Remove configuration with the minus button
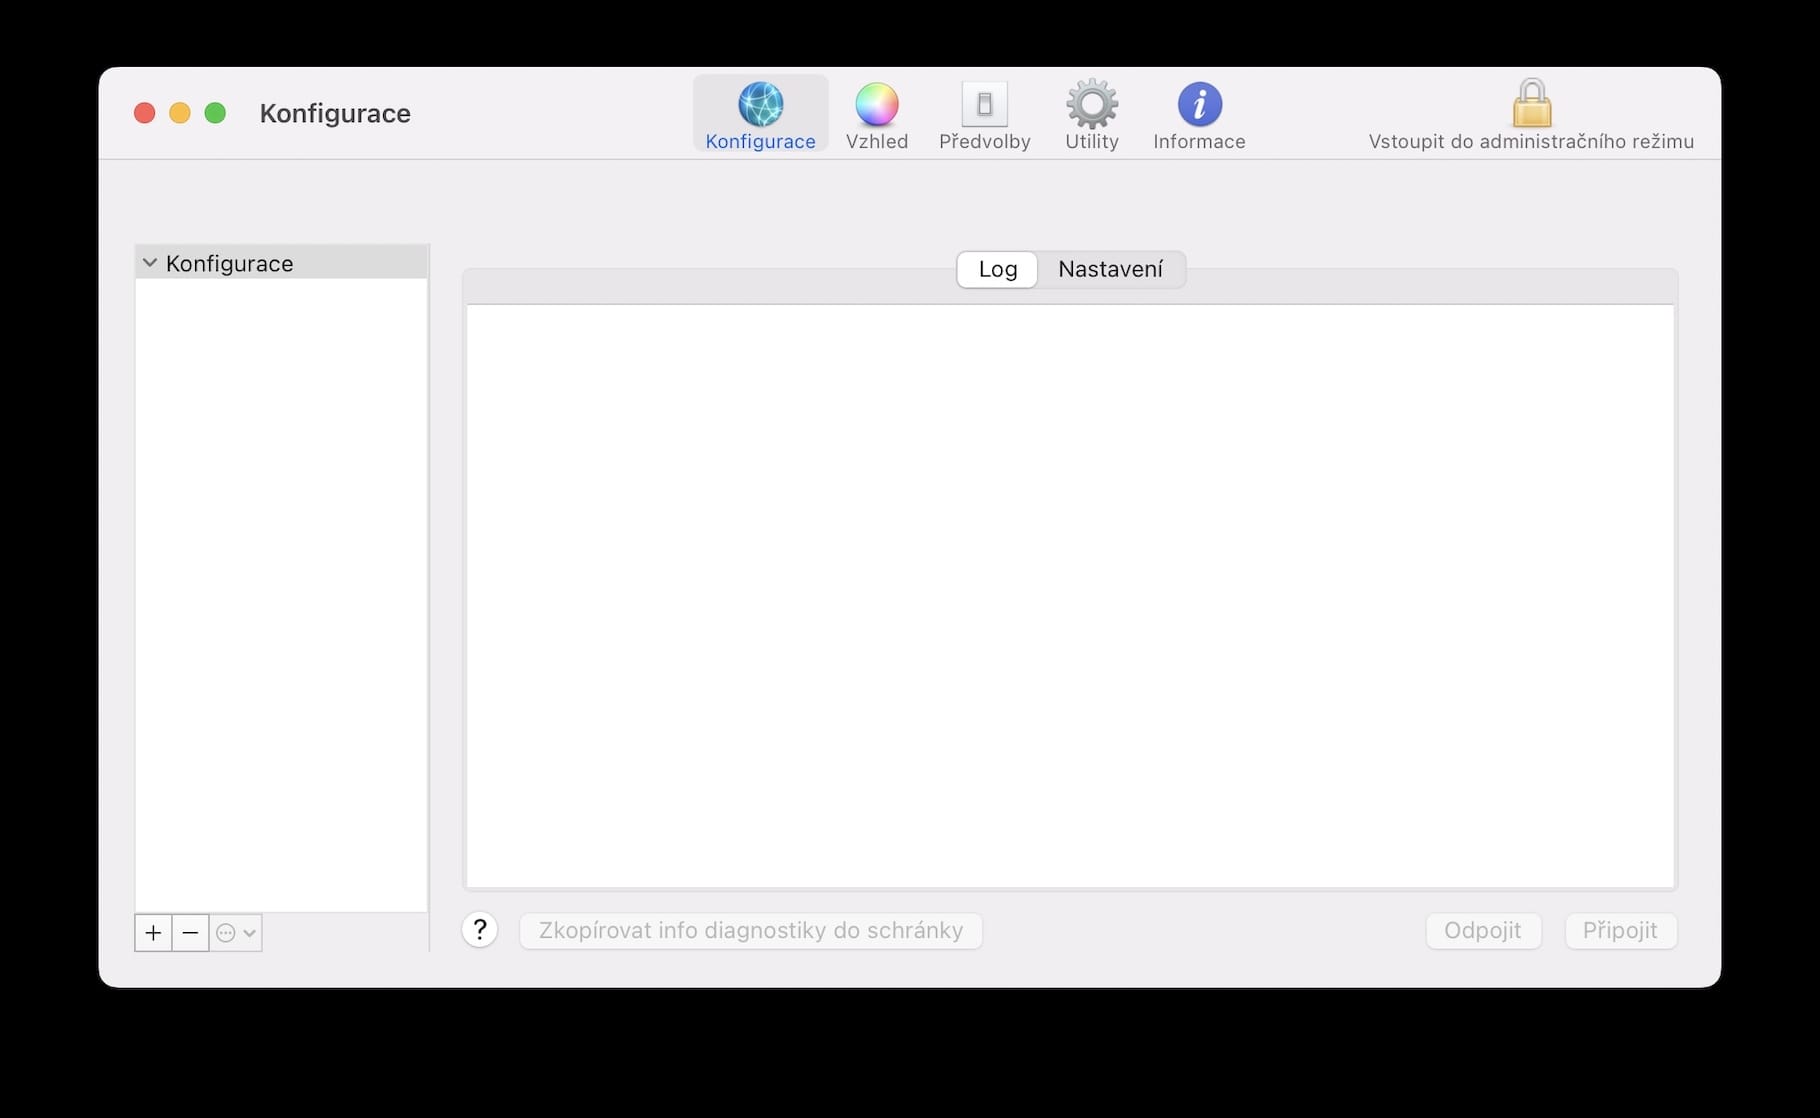The width and height of the screenshot is (1820, 1118). click(x=190, y=933)
